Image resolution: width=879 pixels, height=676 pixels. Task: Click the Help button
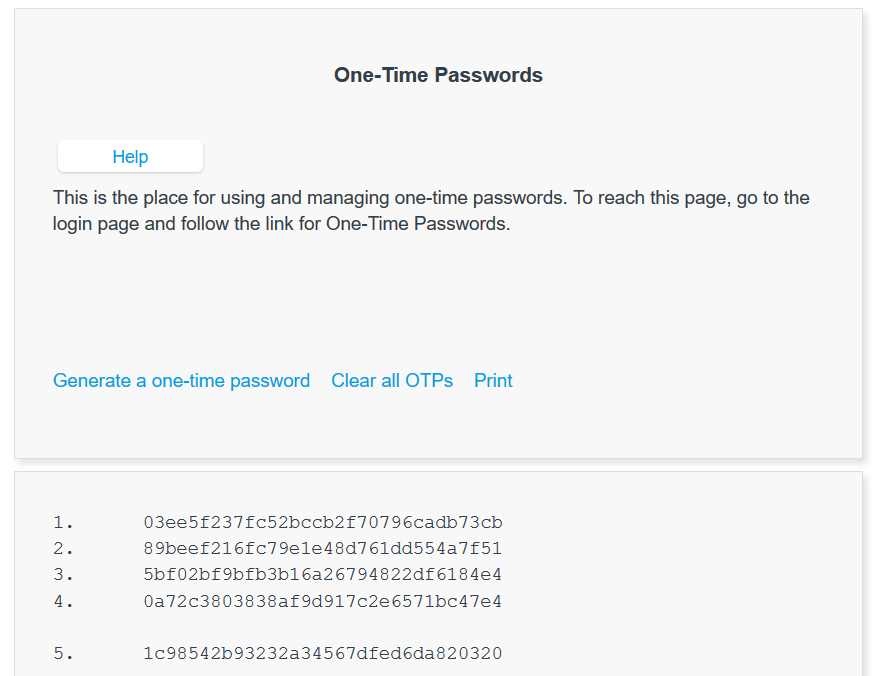click(x=130, y=157)
